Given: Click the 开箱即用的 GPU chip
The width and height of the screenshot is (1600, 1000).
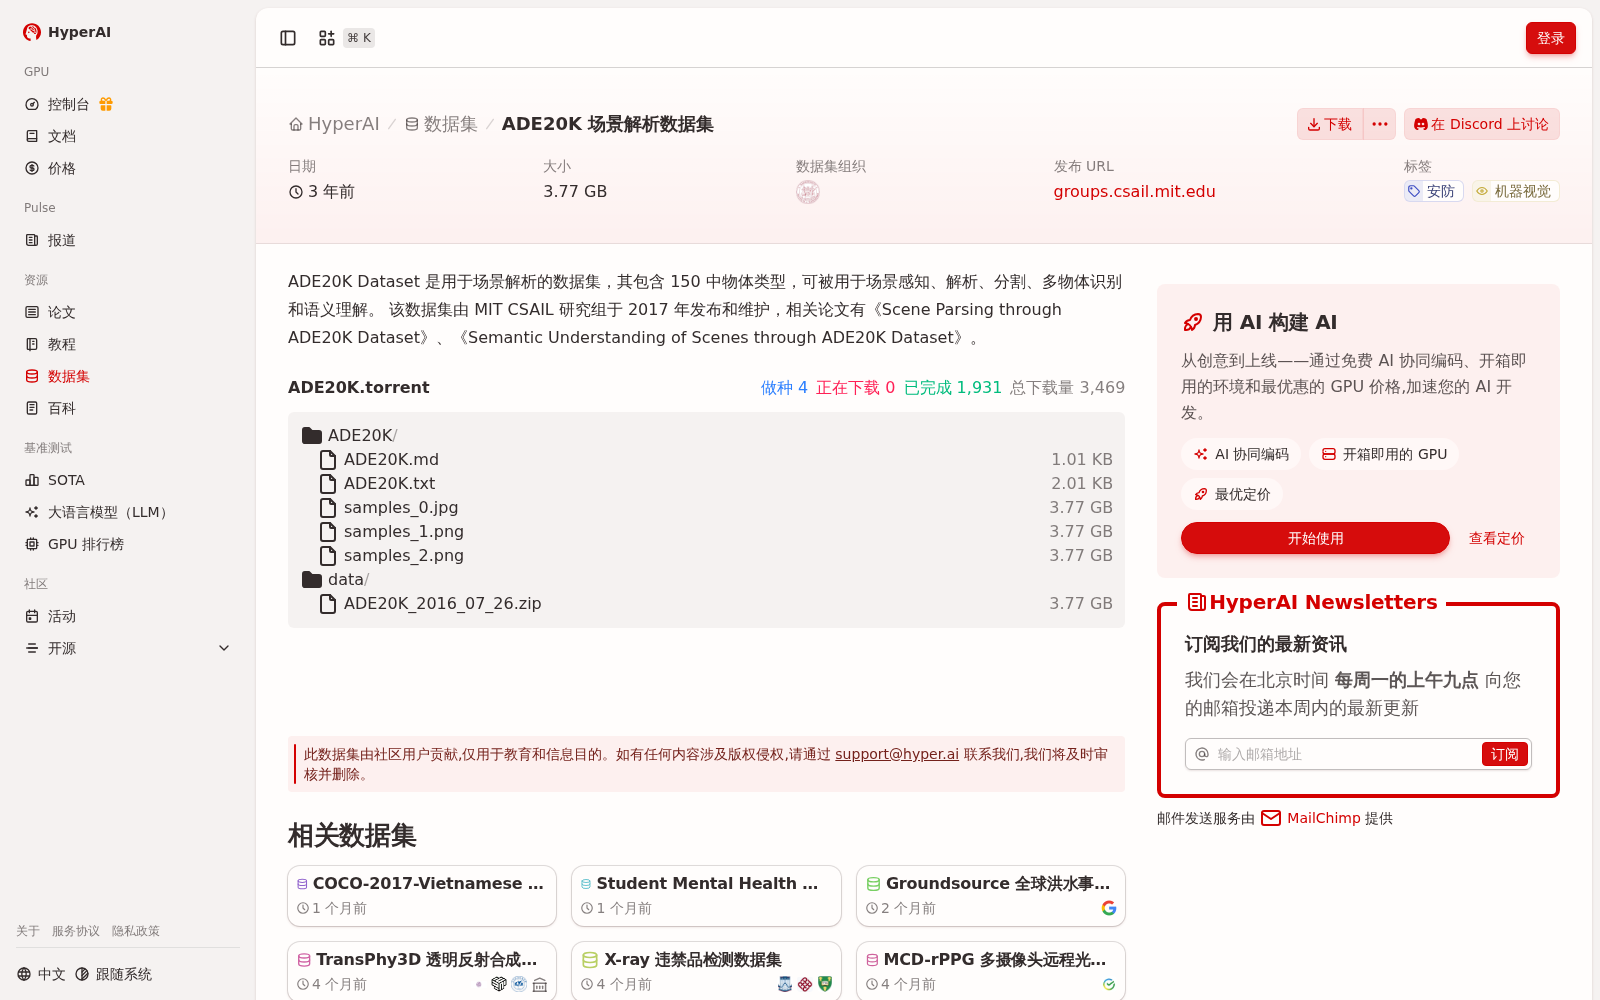Looking at the screenshot, I should point(1384,454).
